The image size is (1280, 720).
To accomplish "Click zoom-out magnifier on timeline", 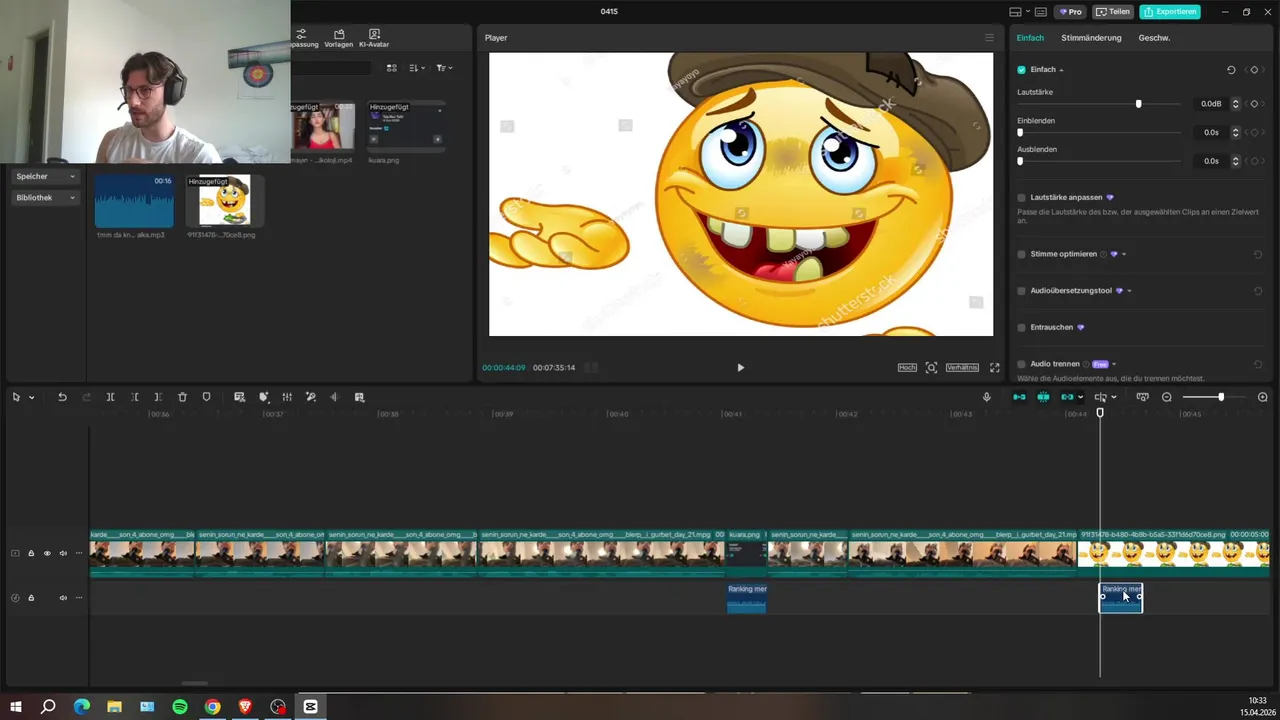I will (1167, 397).
